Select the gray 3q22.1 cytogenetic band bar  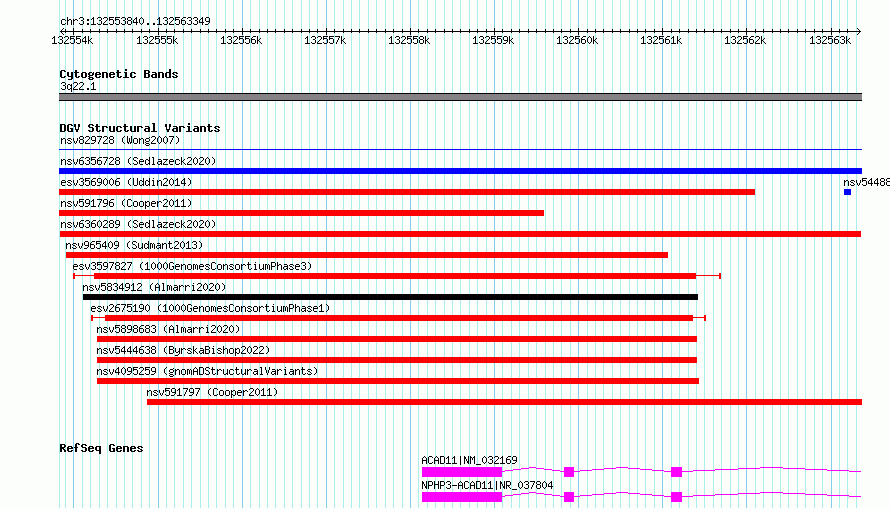460,97
